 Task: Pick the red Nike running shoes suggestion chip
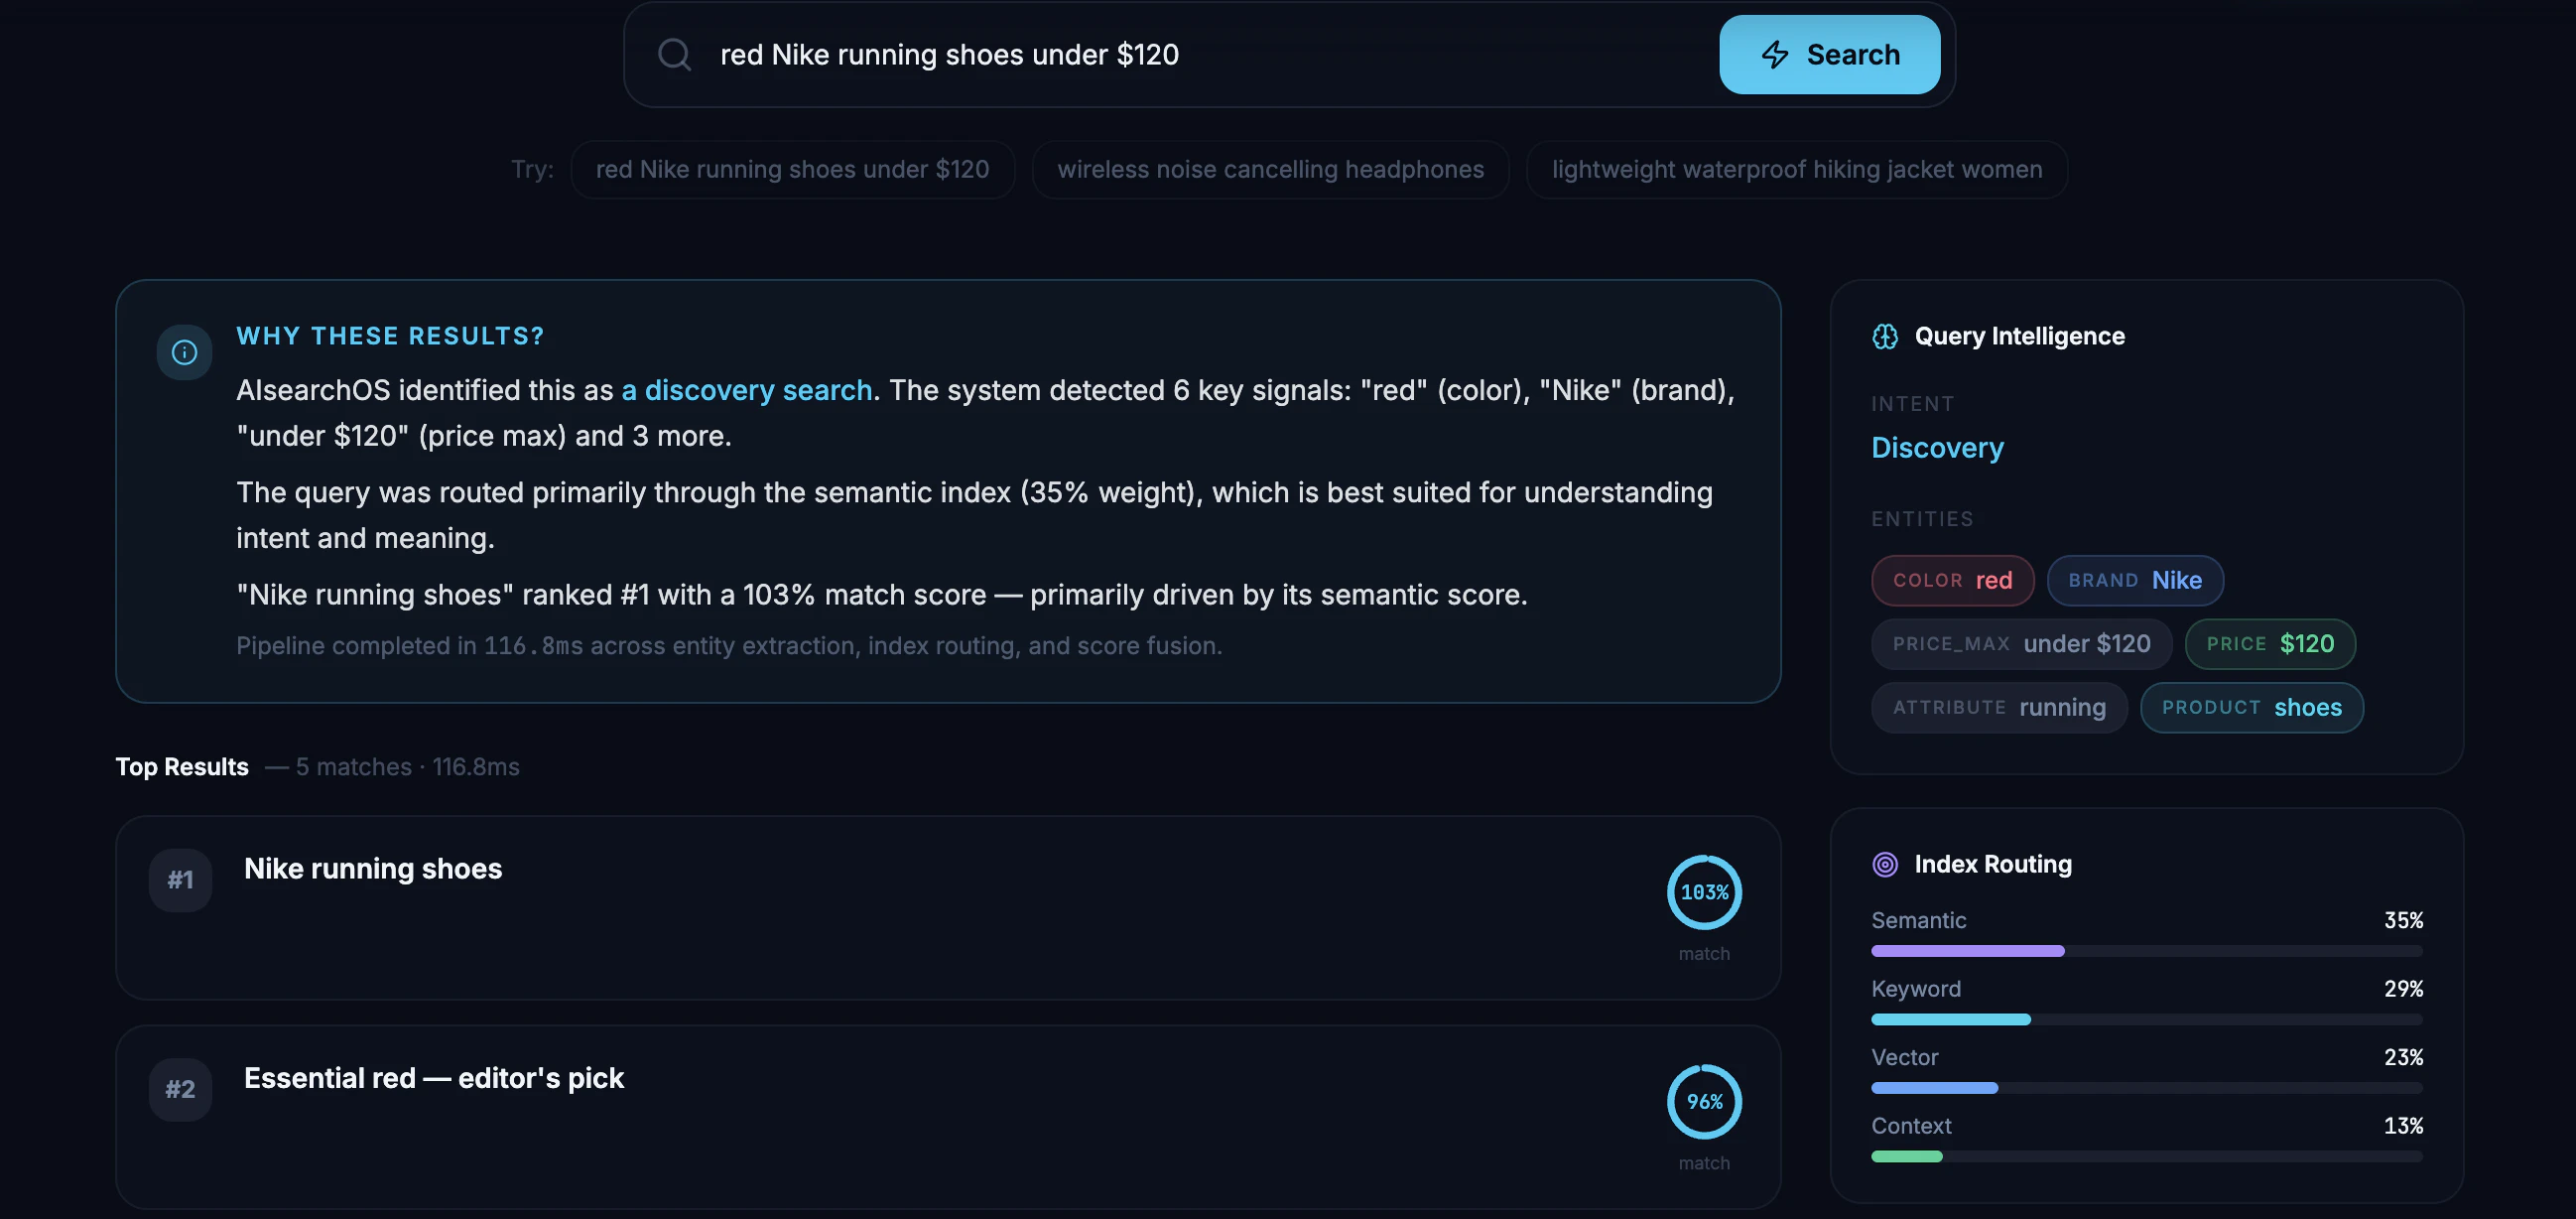pos(792,169)
